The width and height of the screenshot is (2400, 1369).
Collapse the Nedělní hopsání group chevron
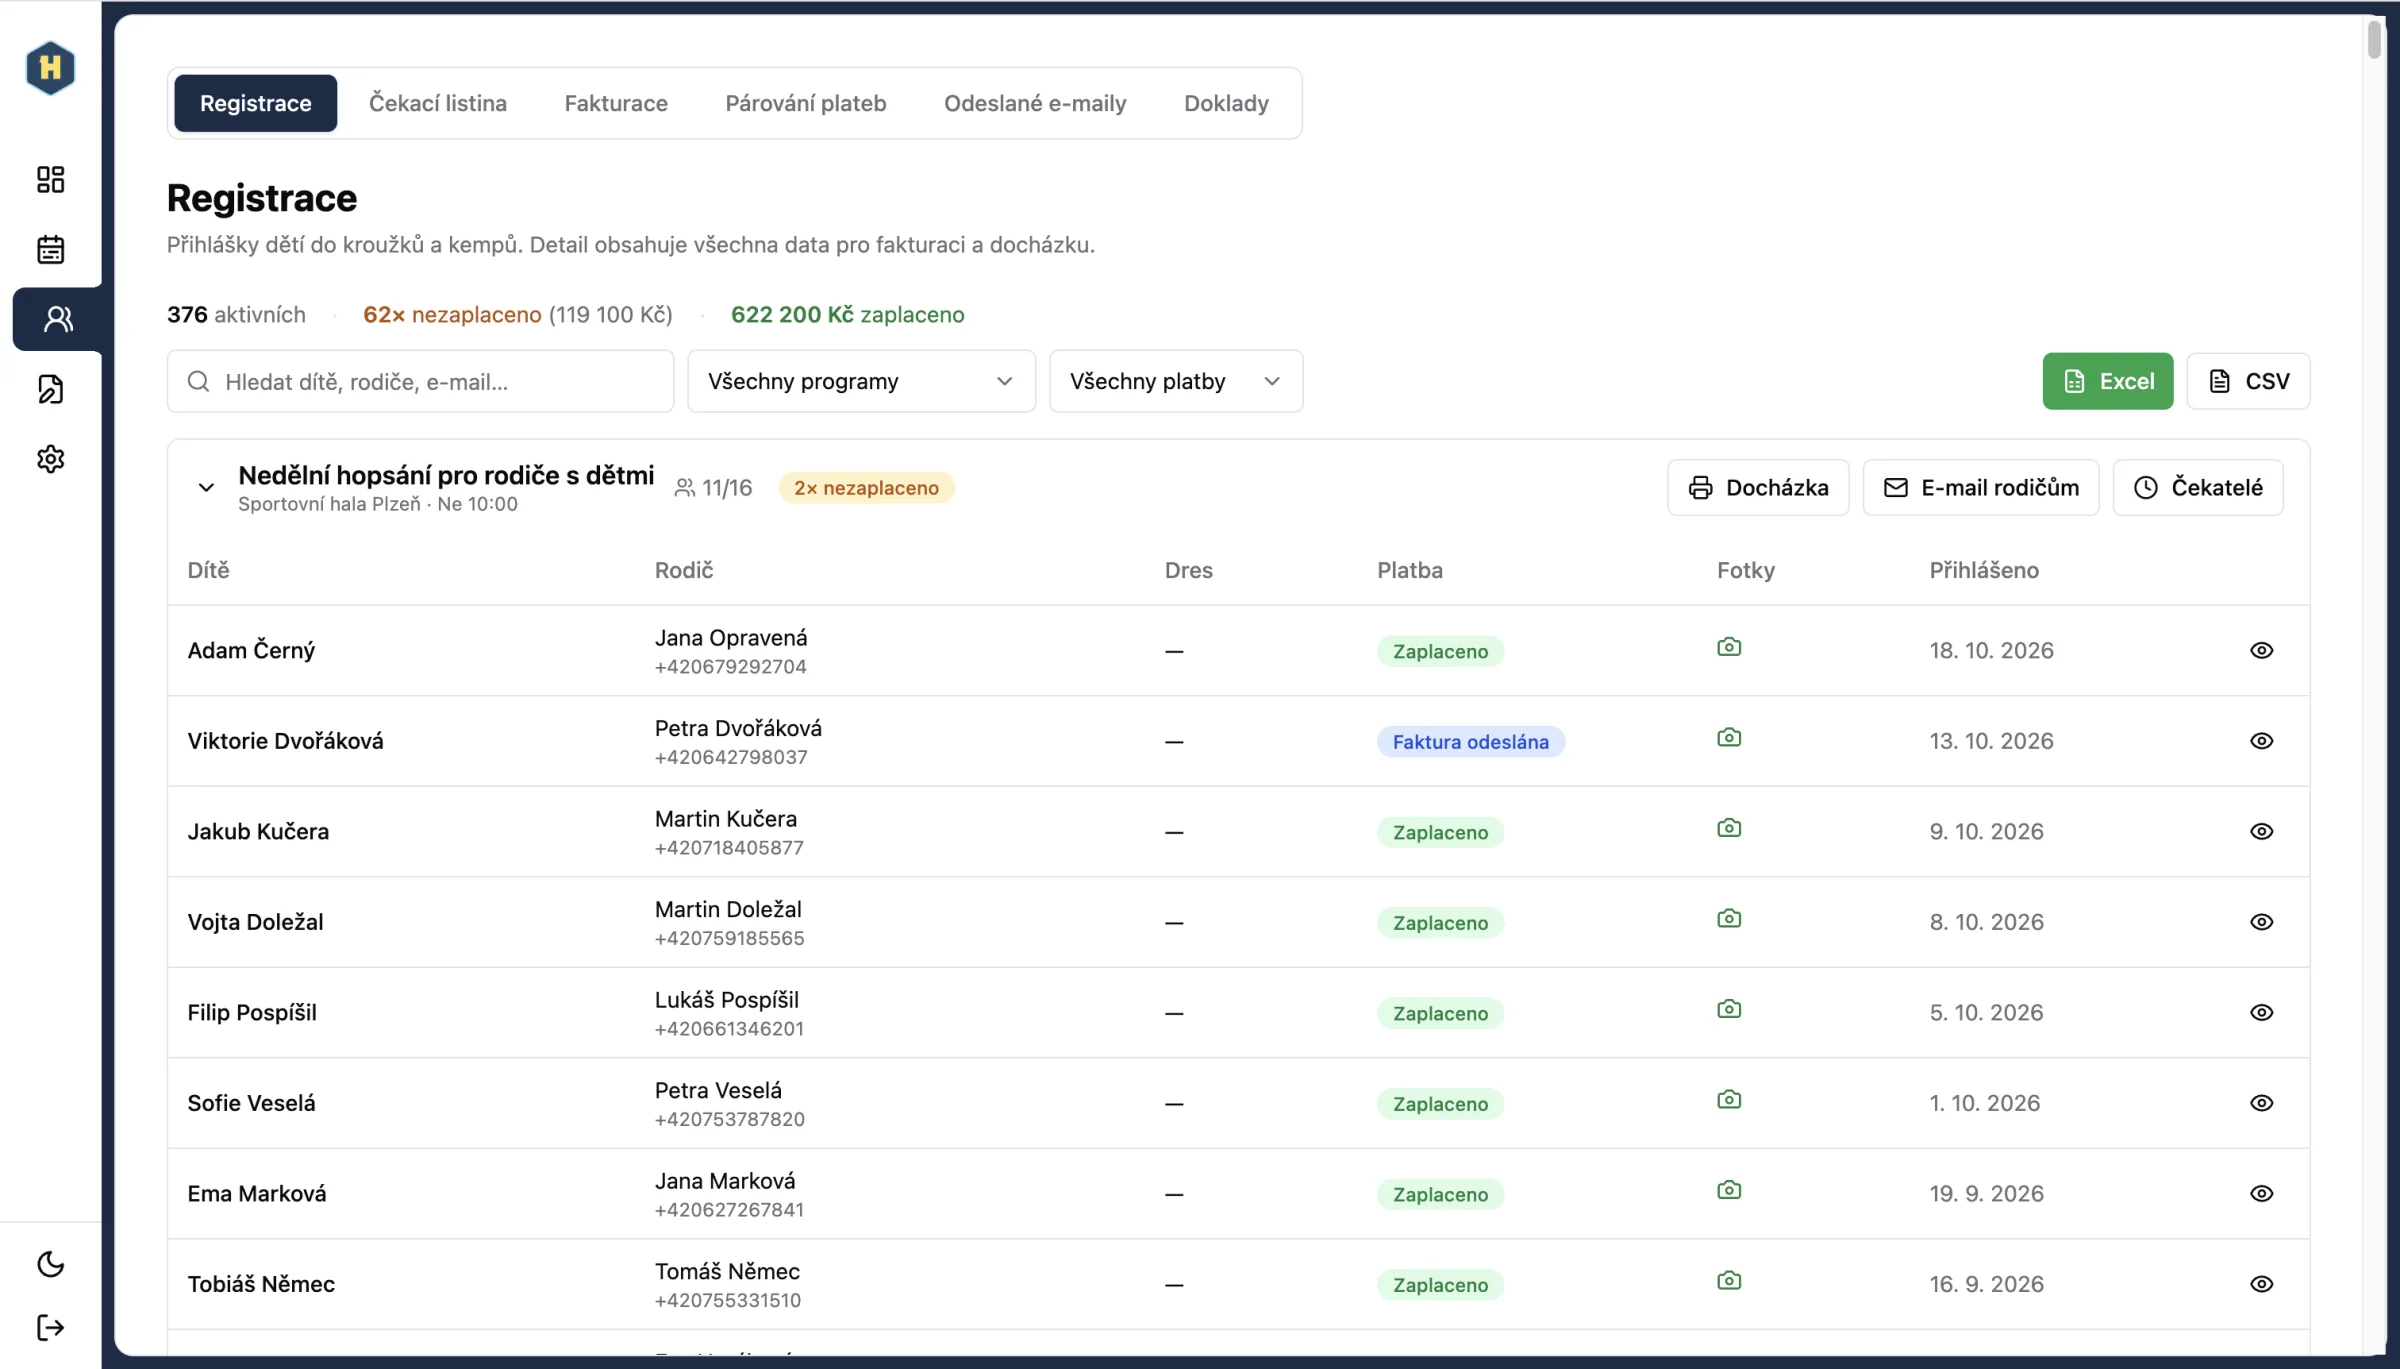206,488
